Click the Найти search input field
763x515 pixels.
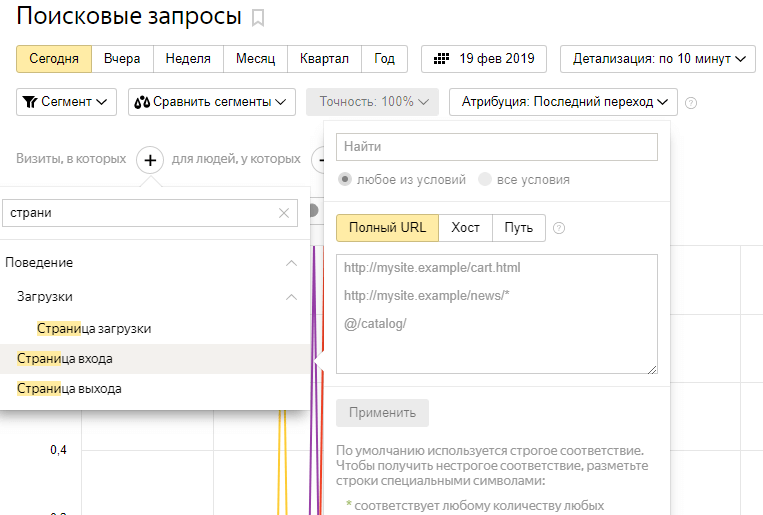tap(496, 147)
